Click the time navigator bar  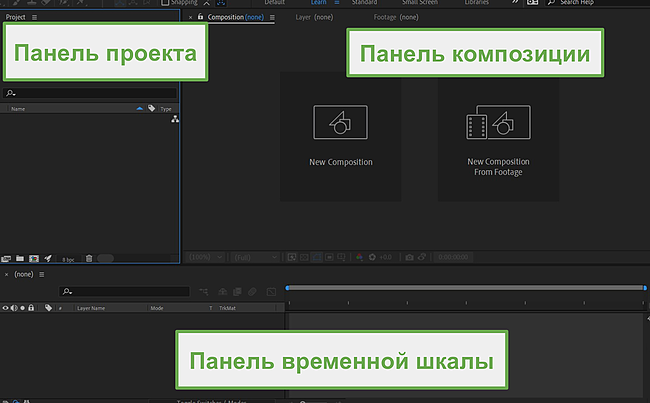[466, 288]
